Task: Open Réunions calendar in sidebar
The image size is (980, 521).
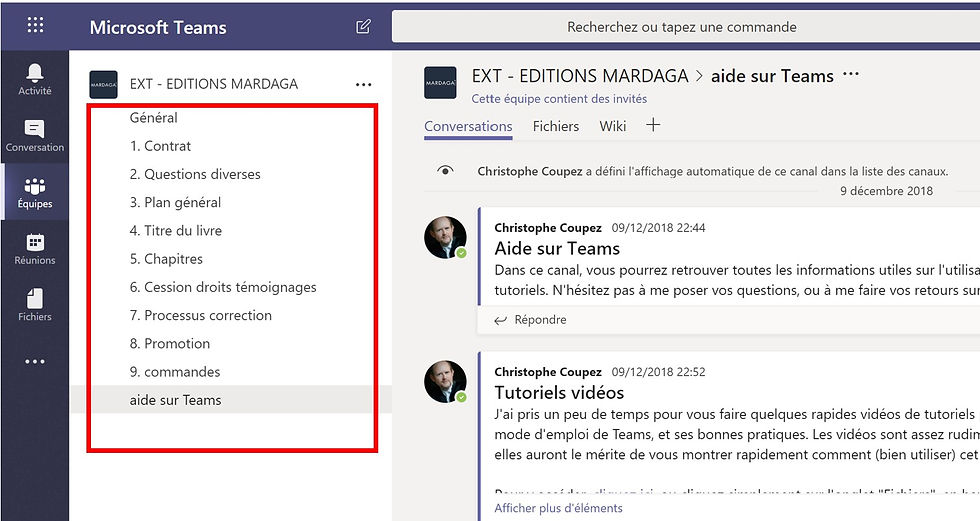Action: click(35, 249)
